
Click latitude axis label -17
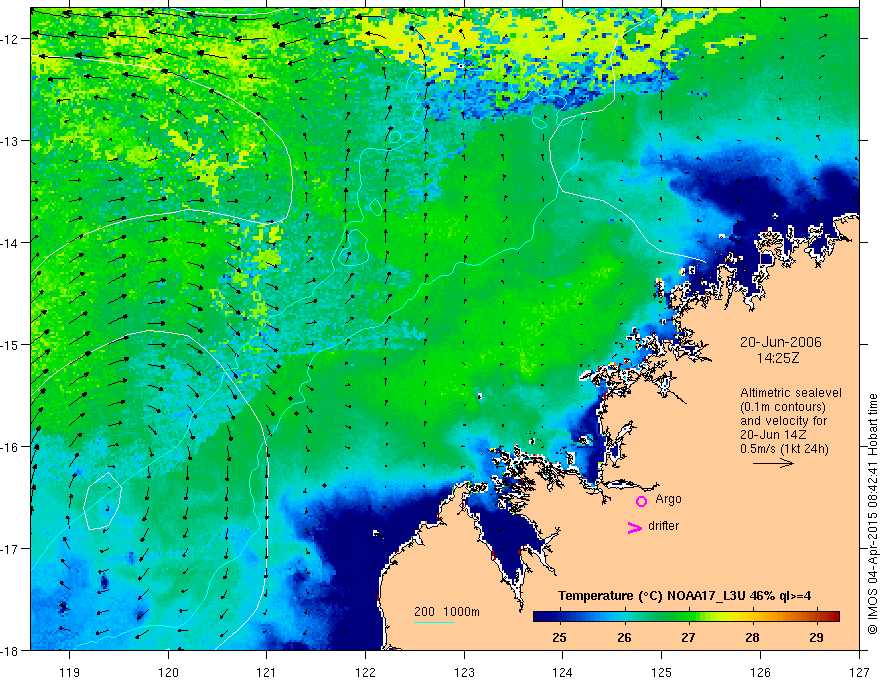pyautogui.click(x=11, y=549)
